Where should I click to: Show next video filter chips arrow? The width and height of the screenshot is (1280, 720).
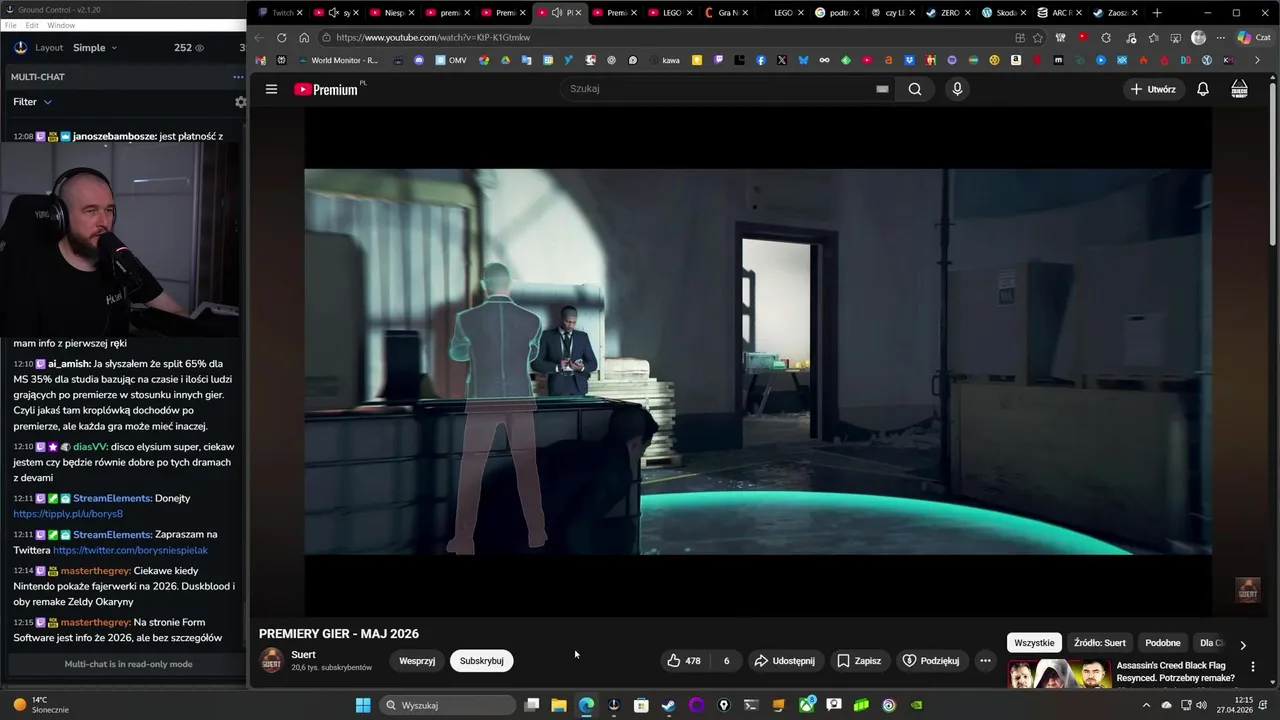[1243, 645]
